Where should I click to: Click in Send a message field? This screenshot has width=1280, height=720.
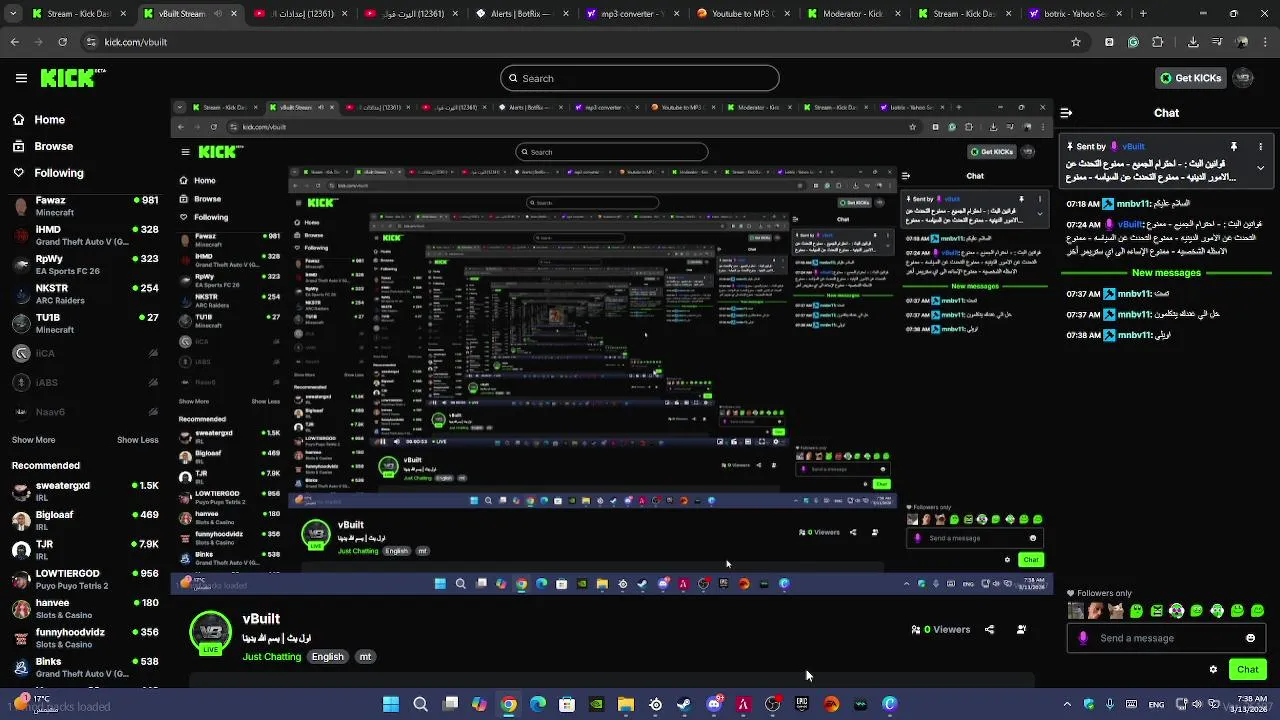click(1165, 638)
